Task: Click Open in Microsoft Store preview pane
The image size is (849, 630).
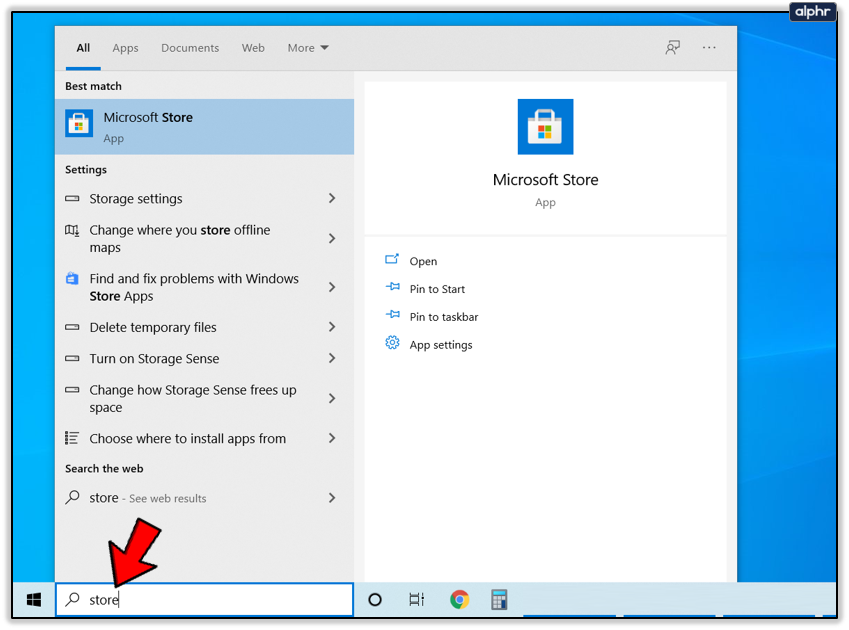Action: pos(423,261)
